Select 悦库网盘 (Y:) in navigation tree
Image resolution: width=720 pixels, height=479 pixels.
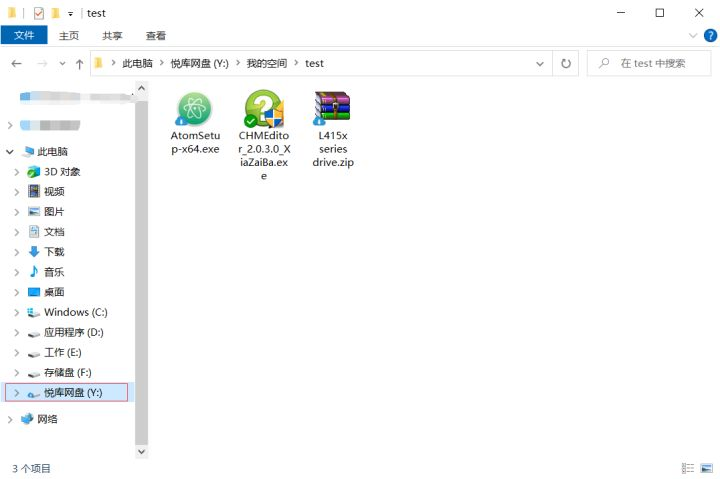point(73,393)
